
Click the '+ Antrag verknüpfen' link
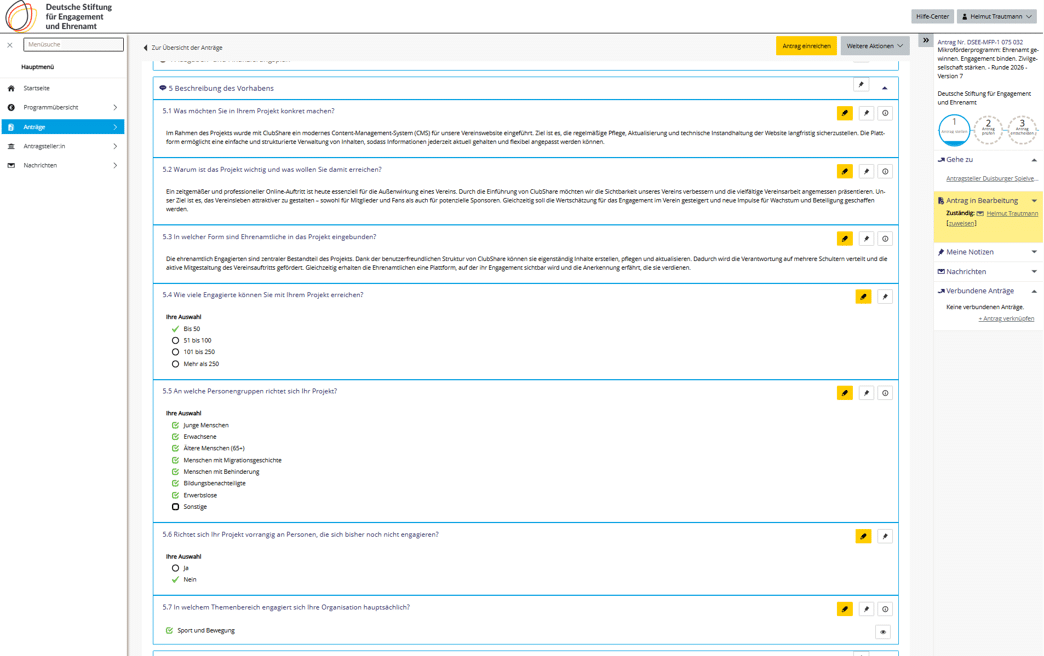(x=1006, y=319)
